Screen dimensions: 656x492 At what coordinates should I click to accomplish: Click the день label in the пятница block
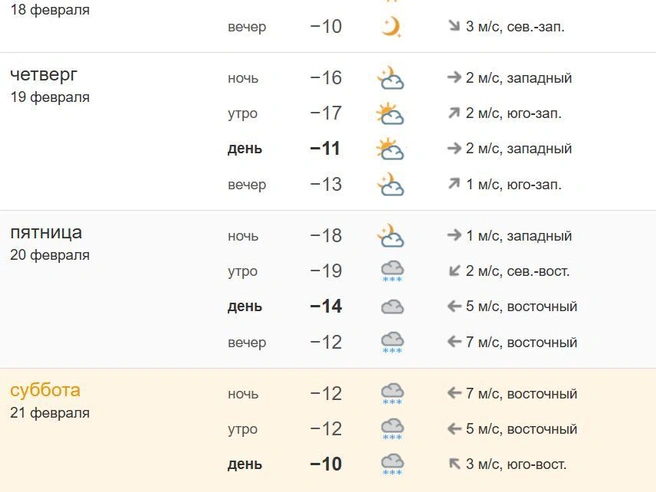point(245,306)
